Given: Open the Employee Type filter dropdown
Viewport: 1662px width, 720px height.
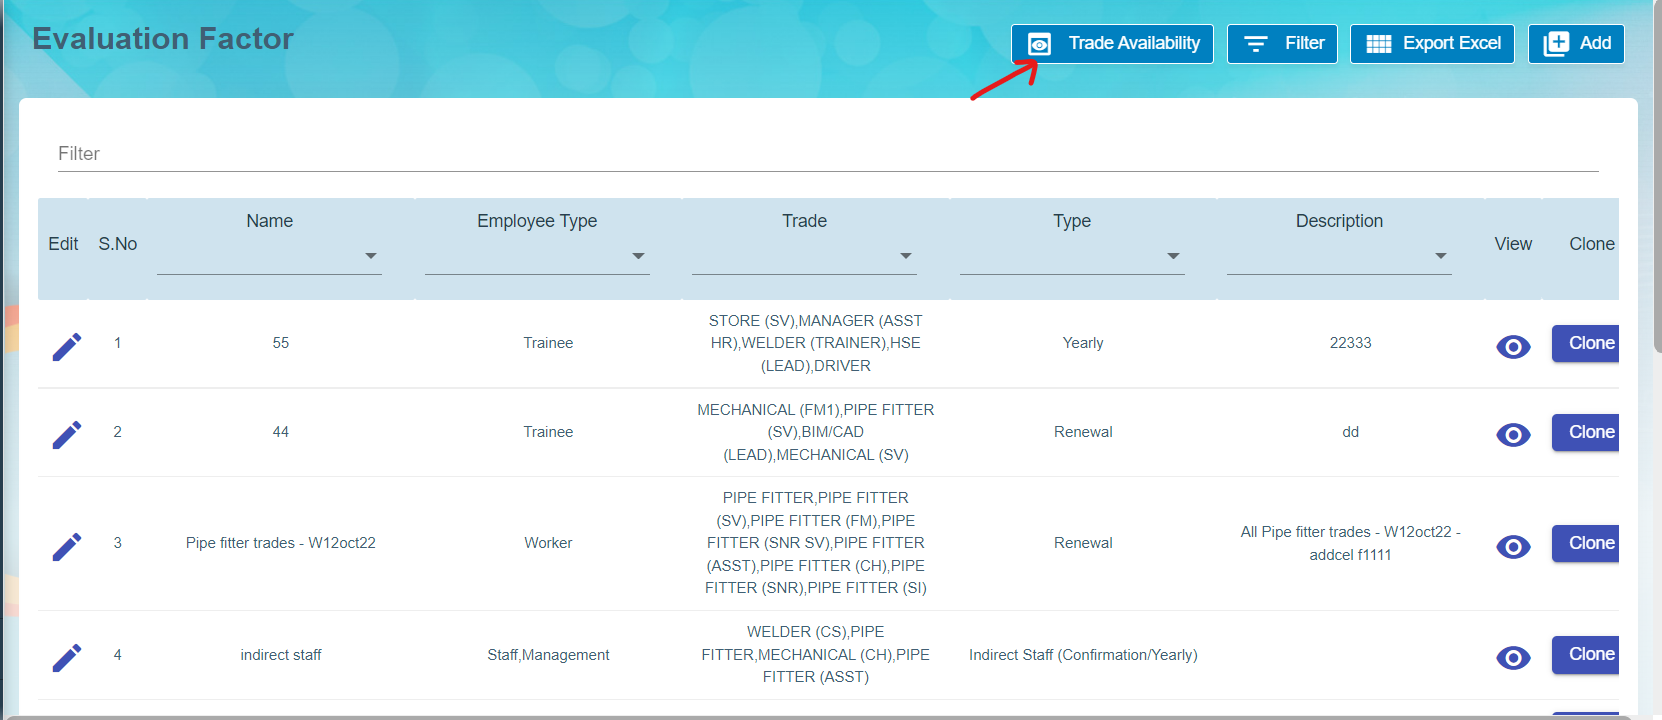Looking at the screenshot, I should 638,256.
